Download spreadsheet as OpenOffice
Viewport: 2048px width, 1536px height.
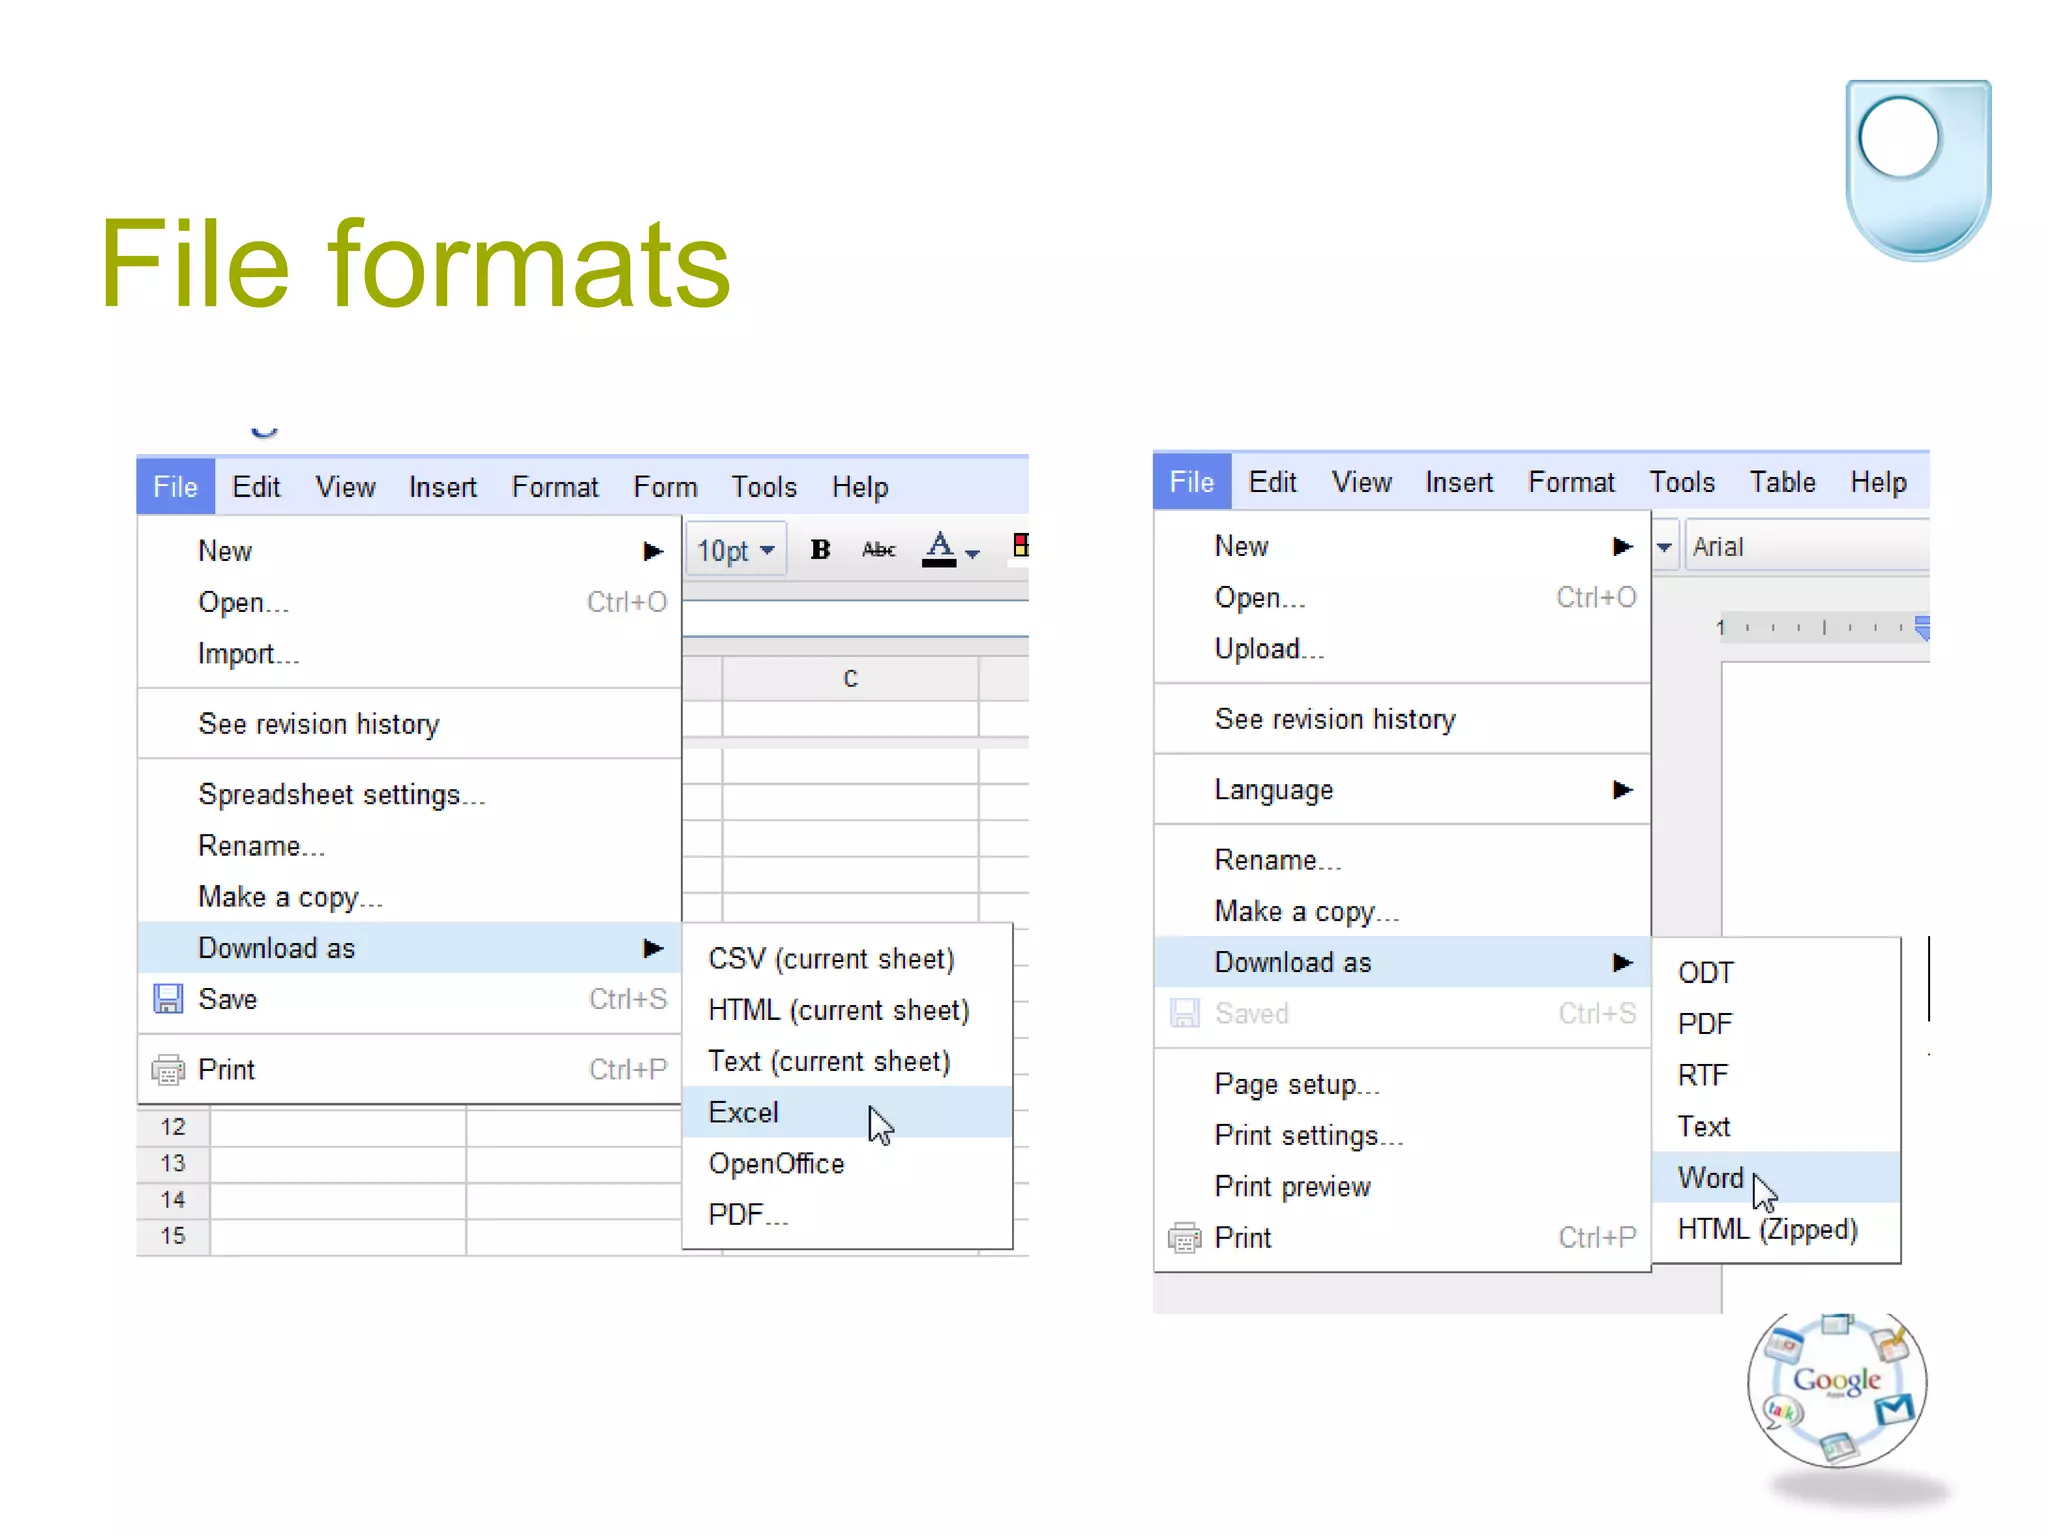(847, 1164)
